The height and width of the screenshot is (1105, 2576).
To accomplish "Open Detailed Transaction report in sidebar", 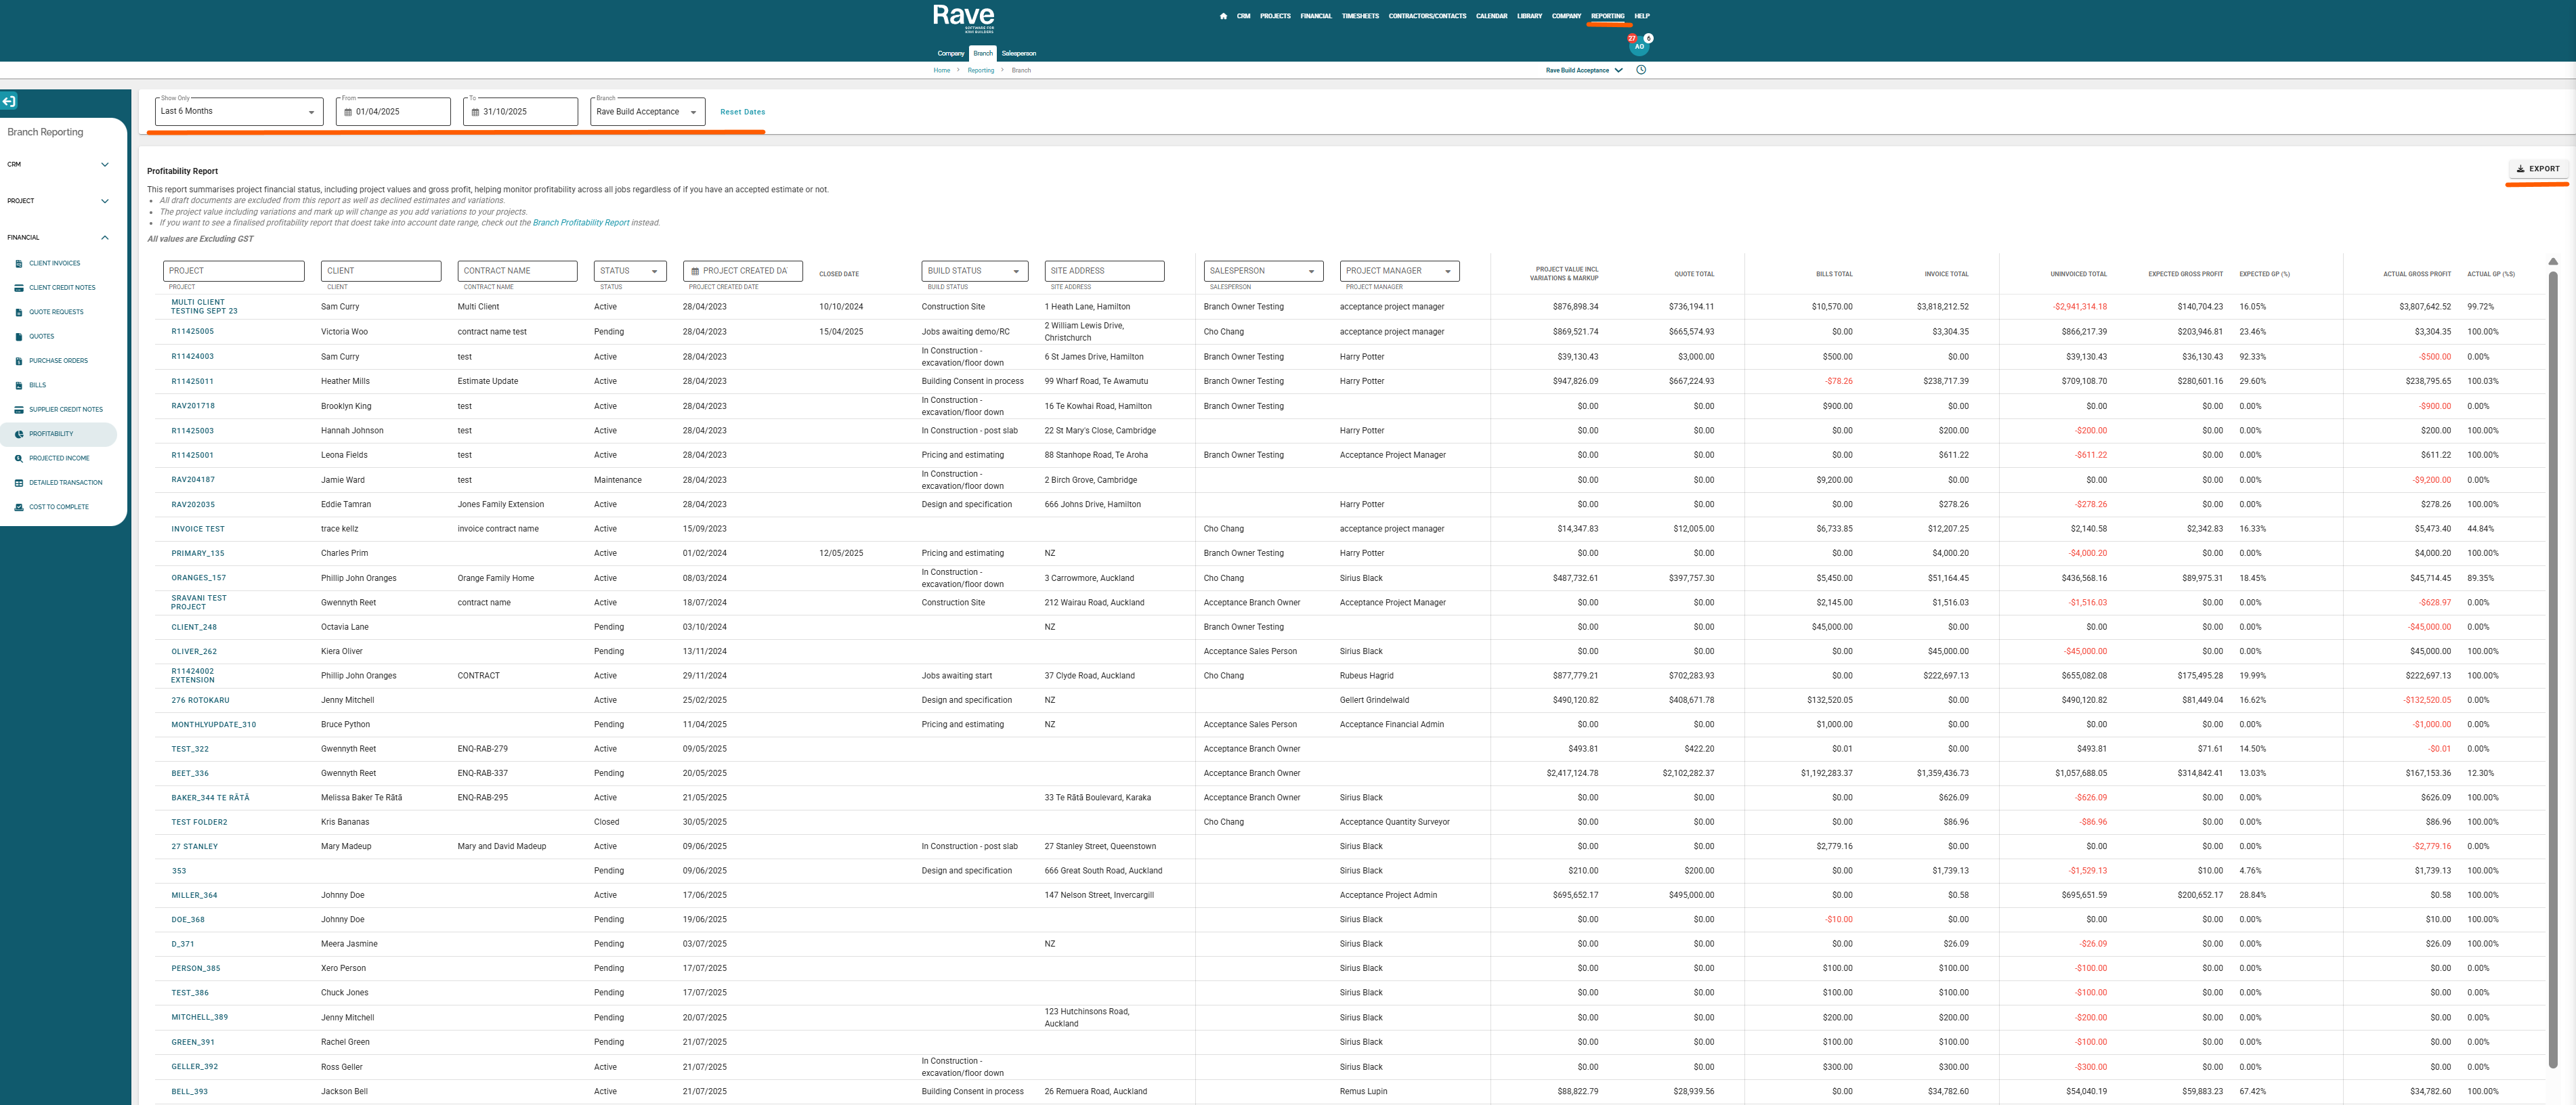I will 65,483.
